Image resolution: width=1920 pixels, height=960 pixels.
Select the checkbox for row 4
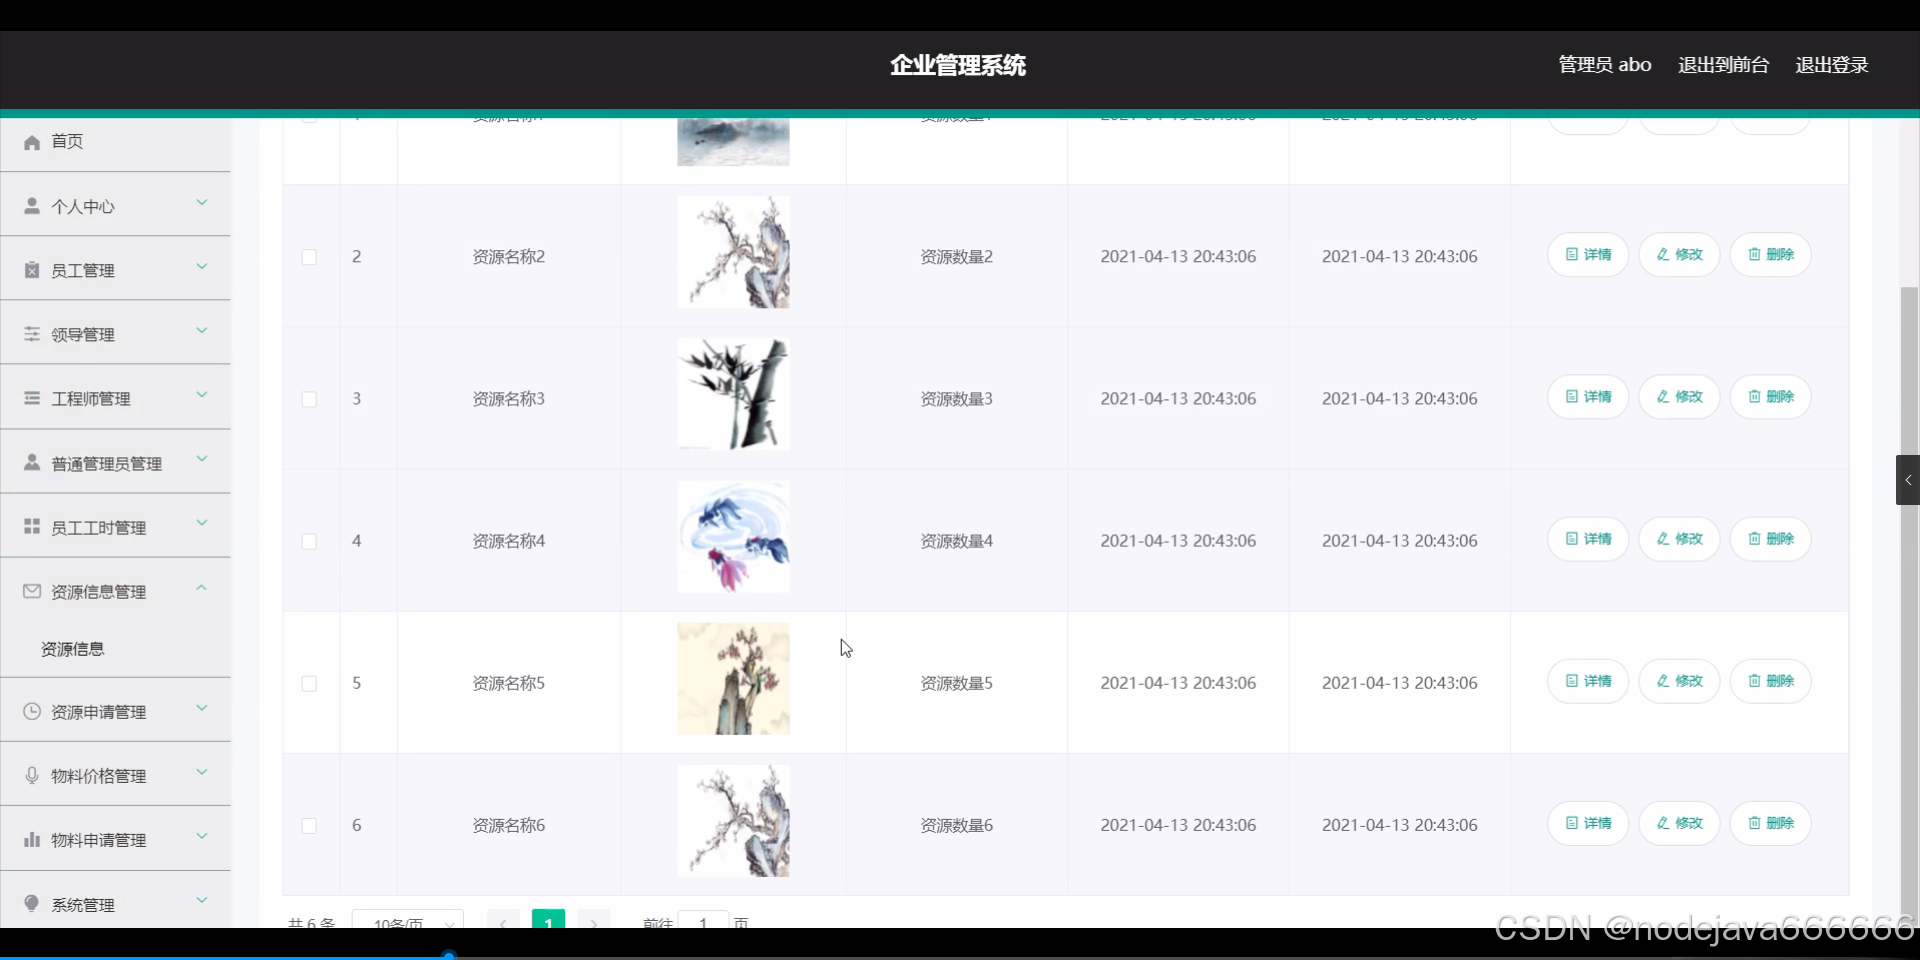click(309, 541)
